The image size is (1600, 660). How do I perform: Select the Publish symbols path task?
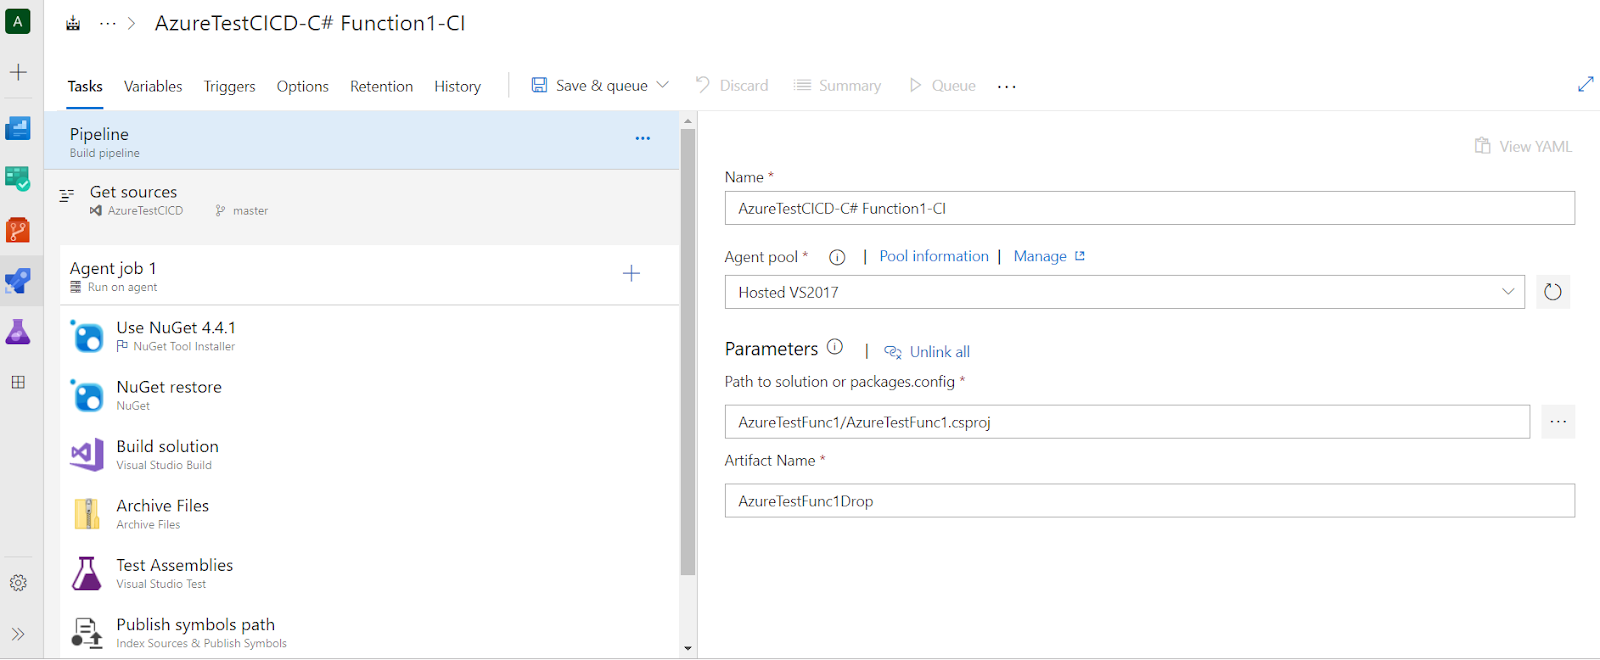click(x=369, y=632)
